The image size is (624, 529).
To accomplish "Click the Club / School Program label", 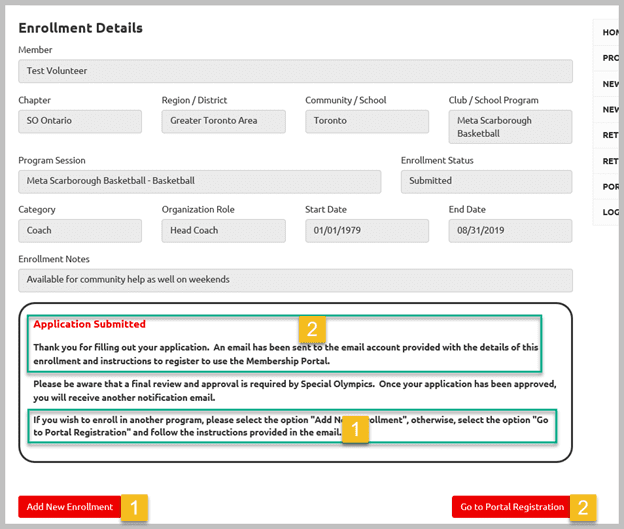I will pyautogui.click(x=493, y=100).
